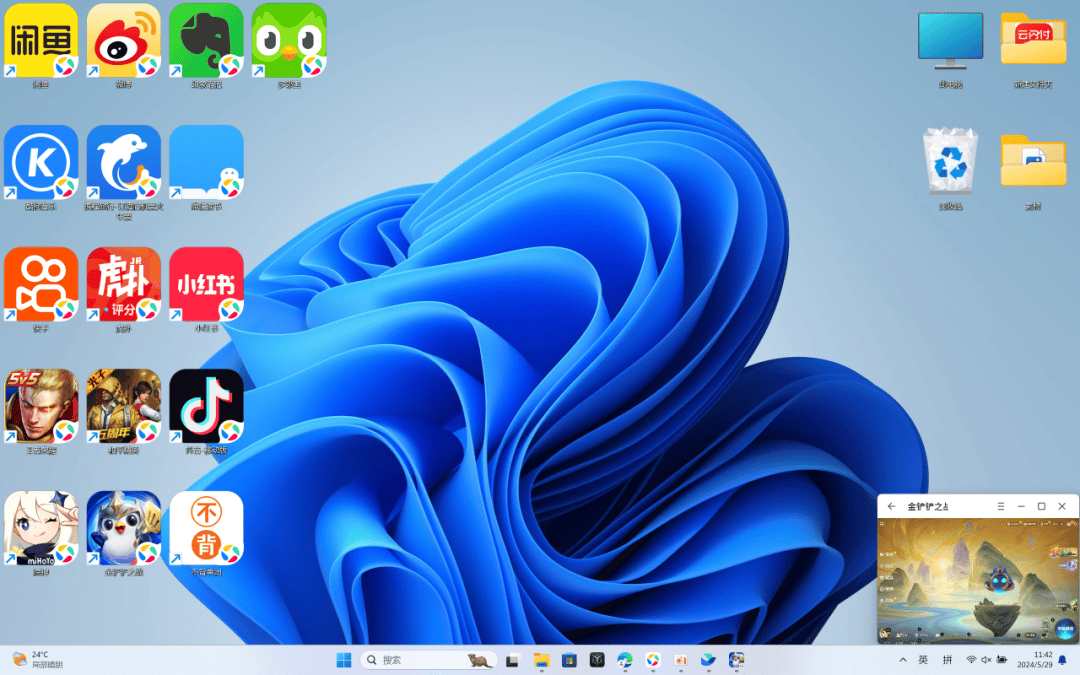Select the Kuaishou orange camera icon
This screenshot has height=675, width=1080.
coord(41,284)
